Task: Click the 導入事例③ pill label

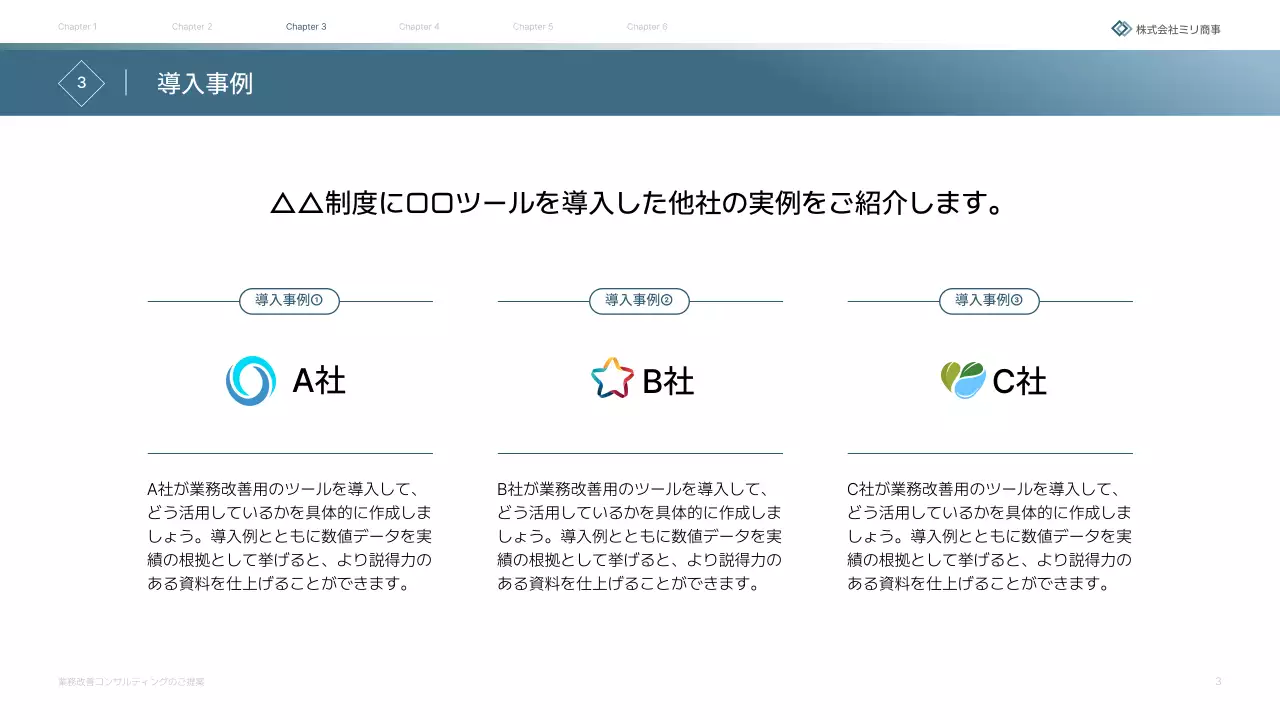Action: point(989,301)
